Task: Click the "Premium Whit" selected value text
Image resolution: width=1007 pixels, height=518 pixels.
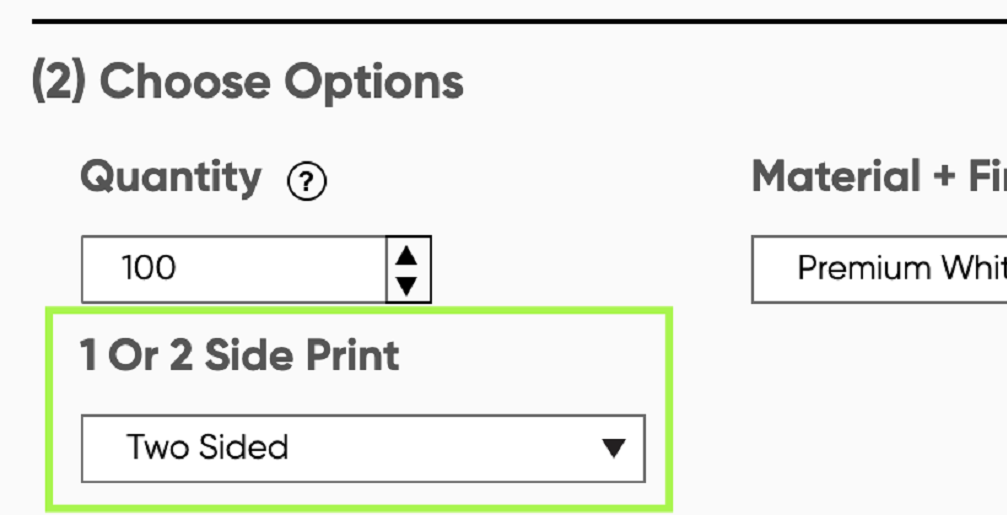Action: [900, 268]
